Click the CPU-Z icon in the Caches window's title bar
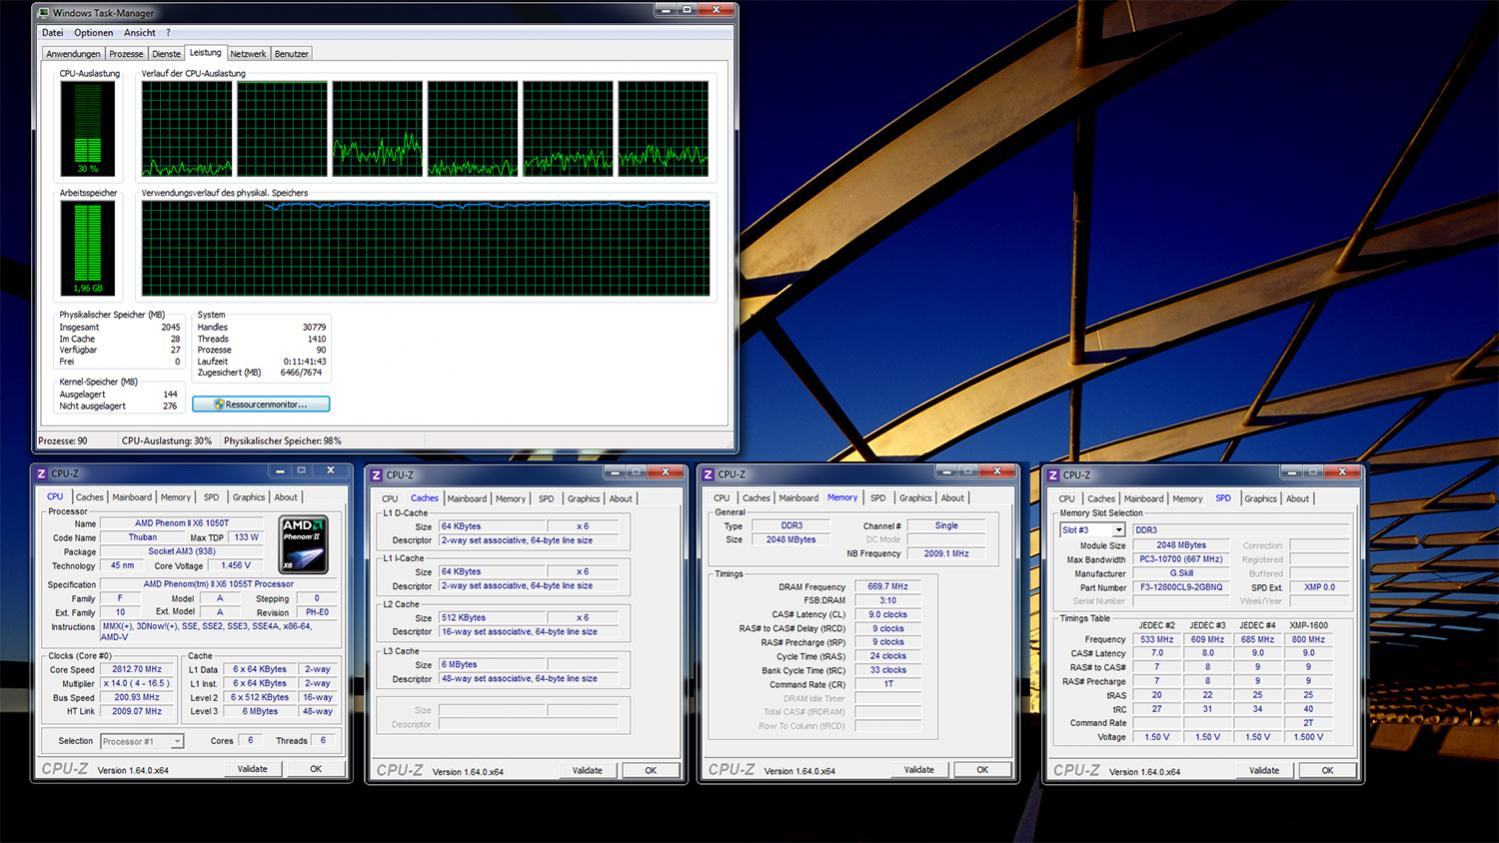The width and height of the screenshot is (1499, 843). click(x=376, y=475)
